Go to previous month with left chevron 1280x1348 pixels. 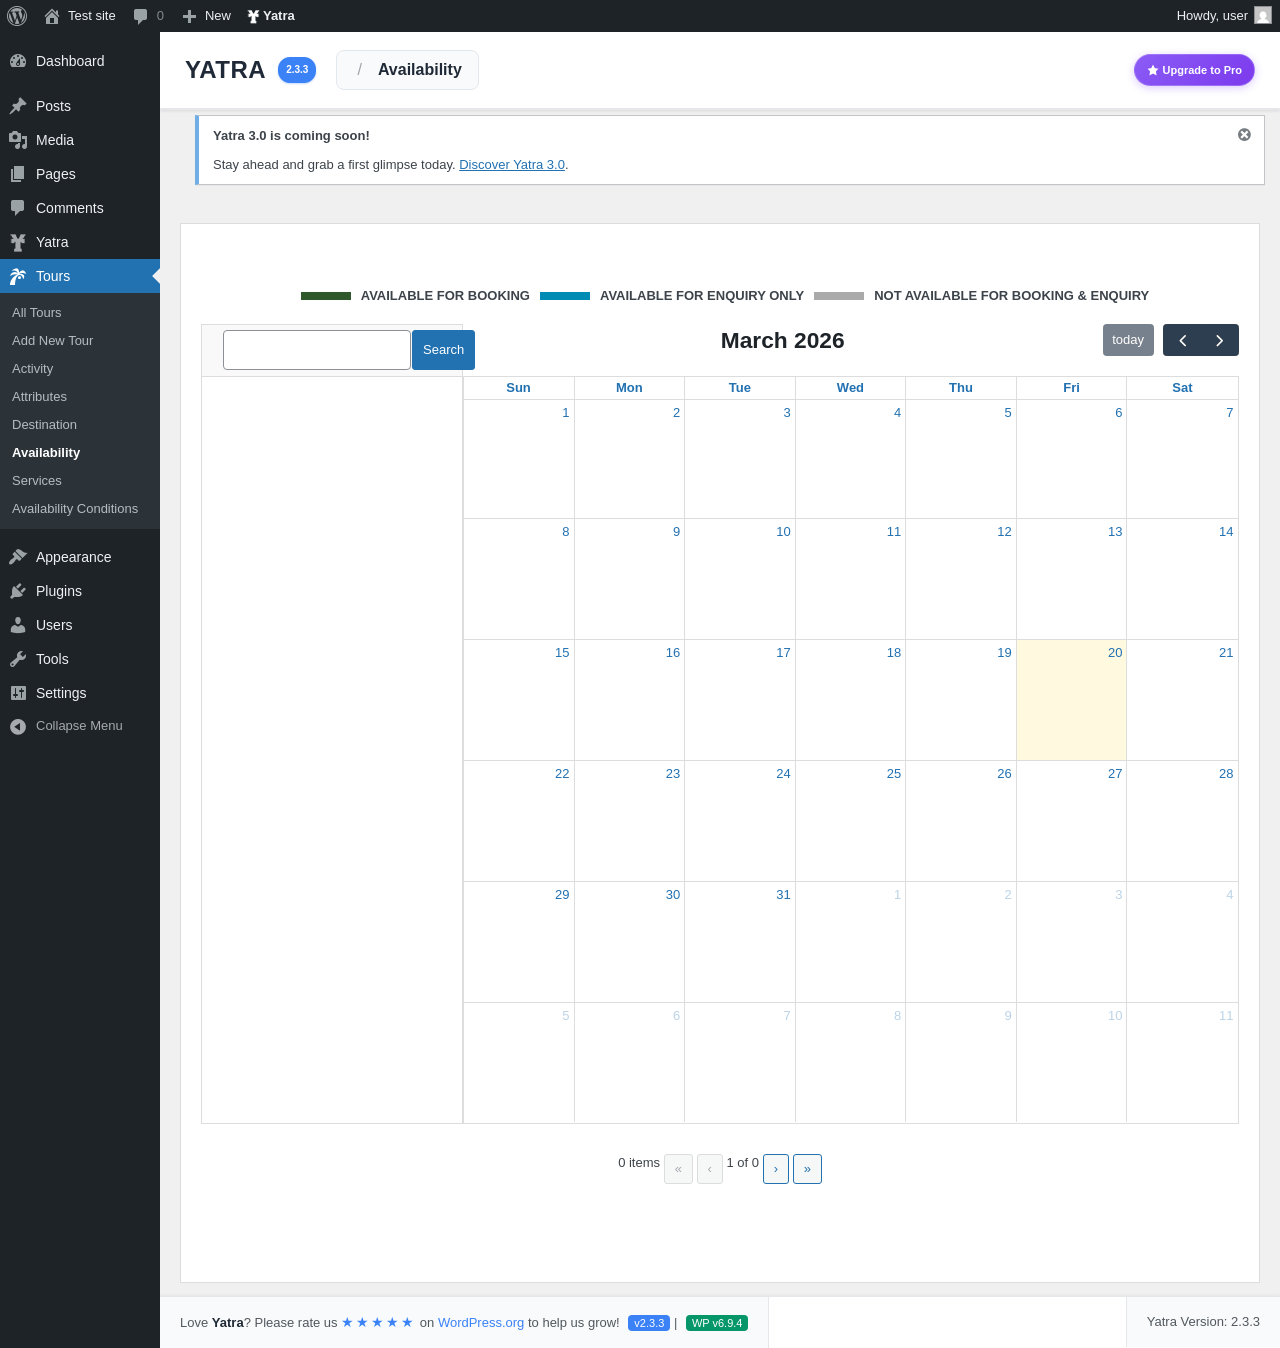[x=1182, y=340]
